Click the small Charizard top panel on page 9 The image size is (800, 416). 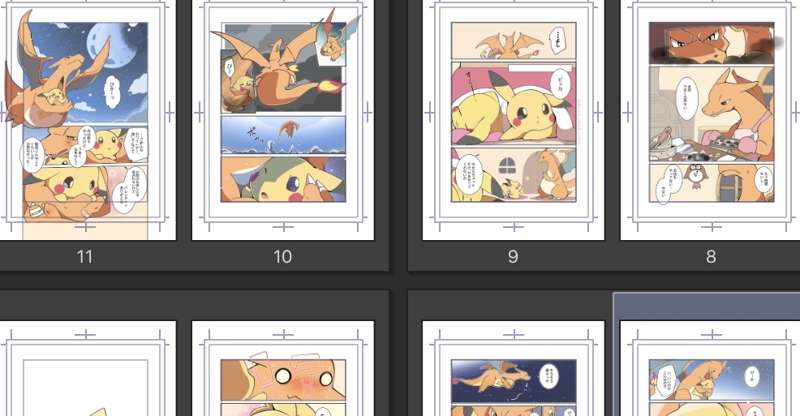point(514,41)
